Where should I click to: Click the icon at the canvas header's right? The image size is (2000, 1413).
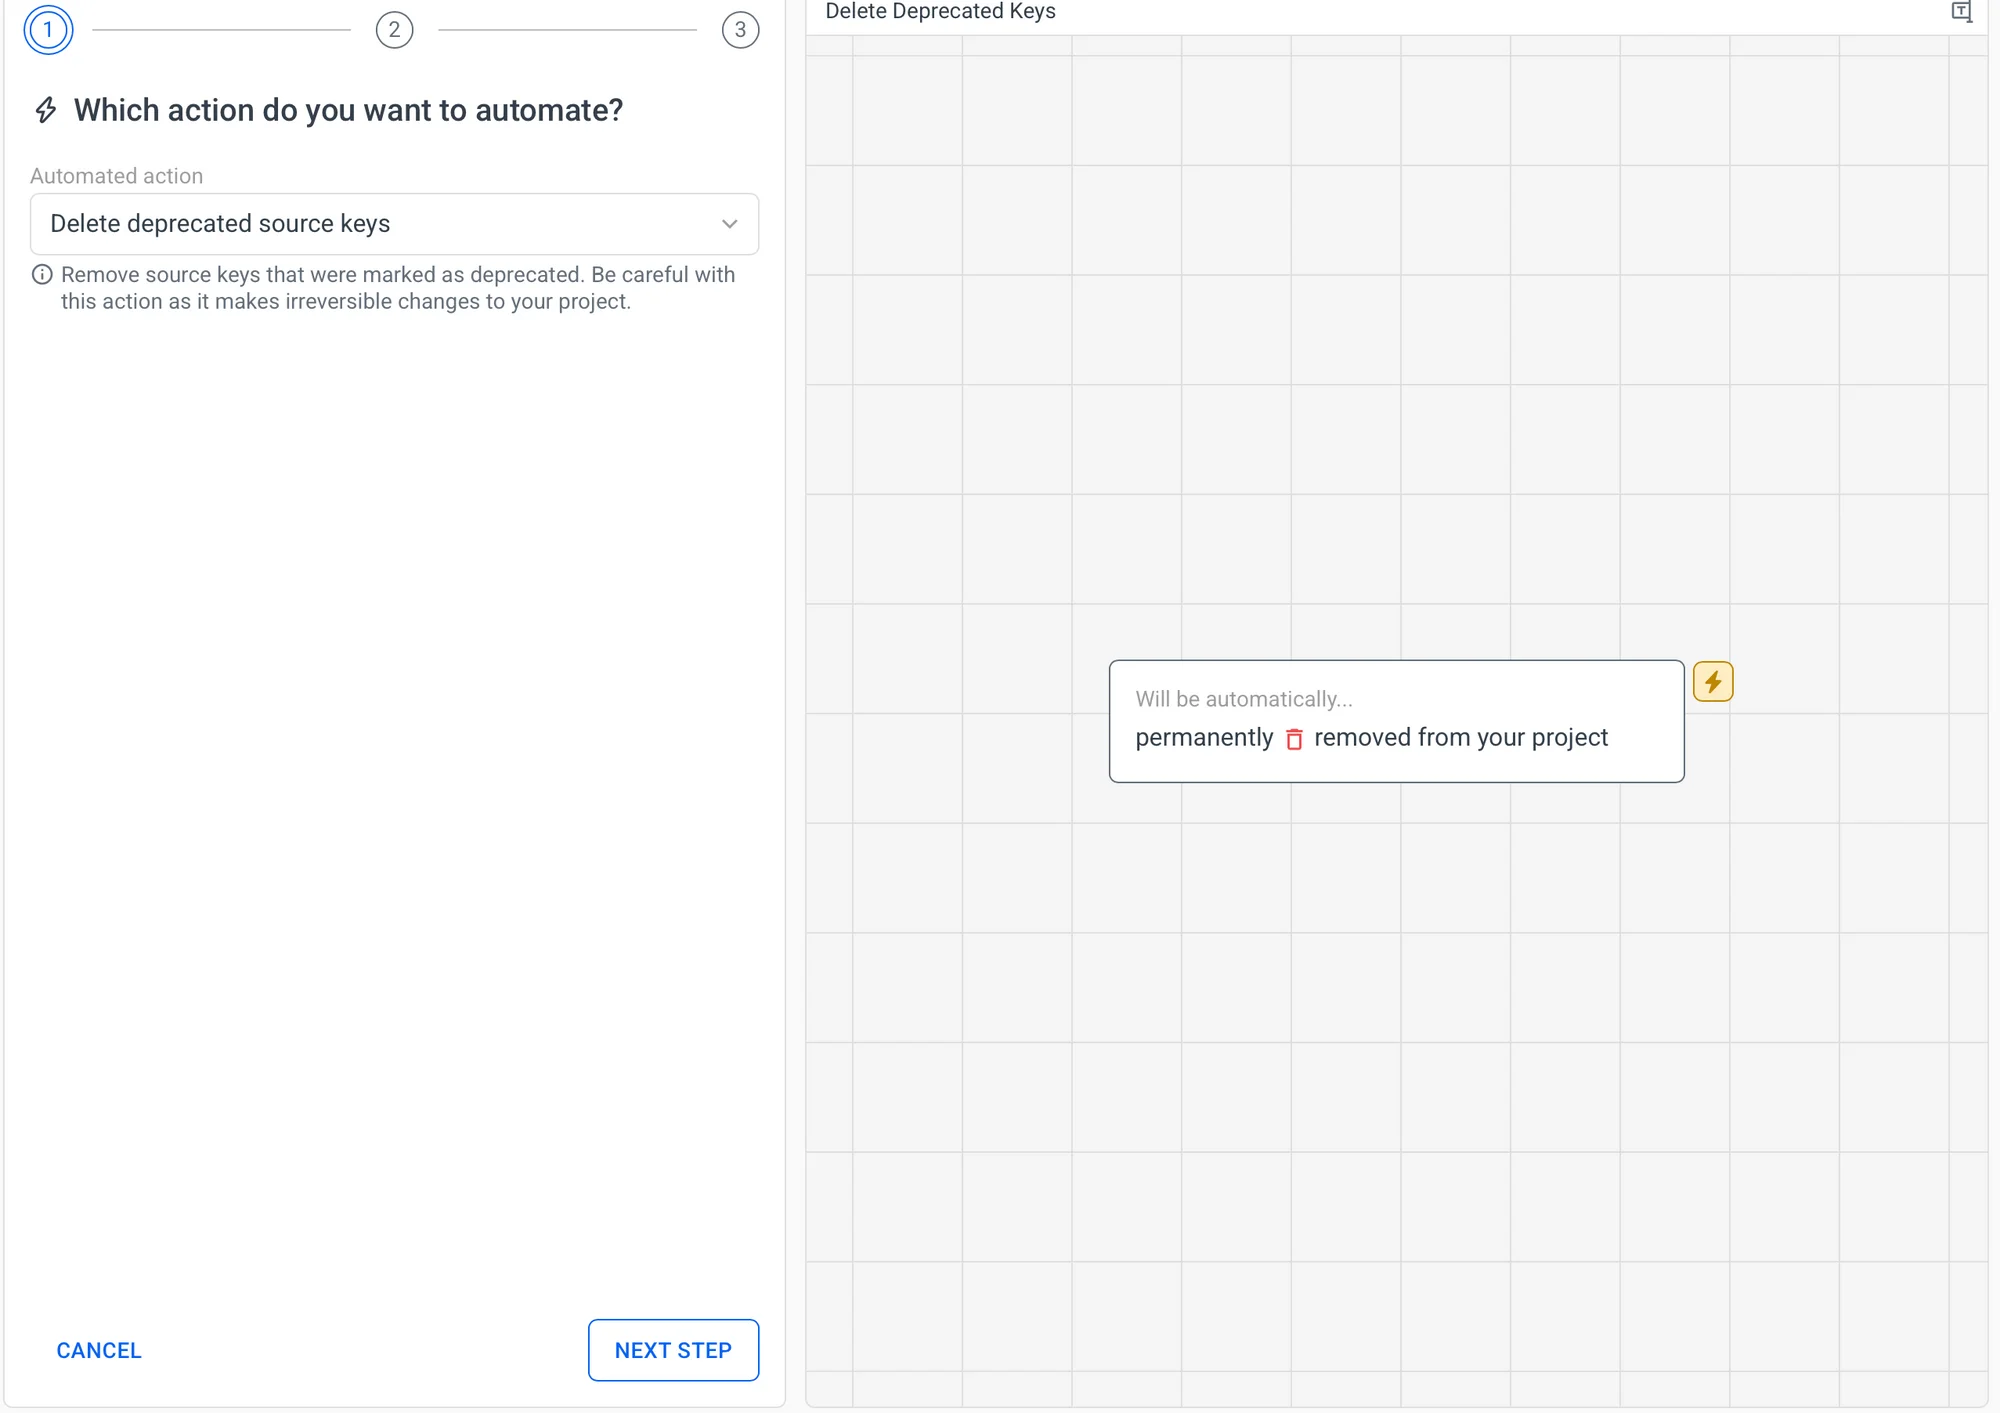point(1961,12)
